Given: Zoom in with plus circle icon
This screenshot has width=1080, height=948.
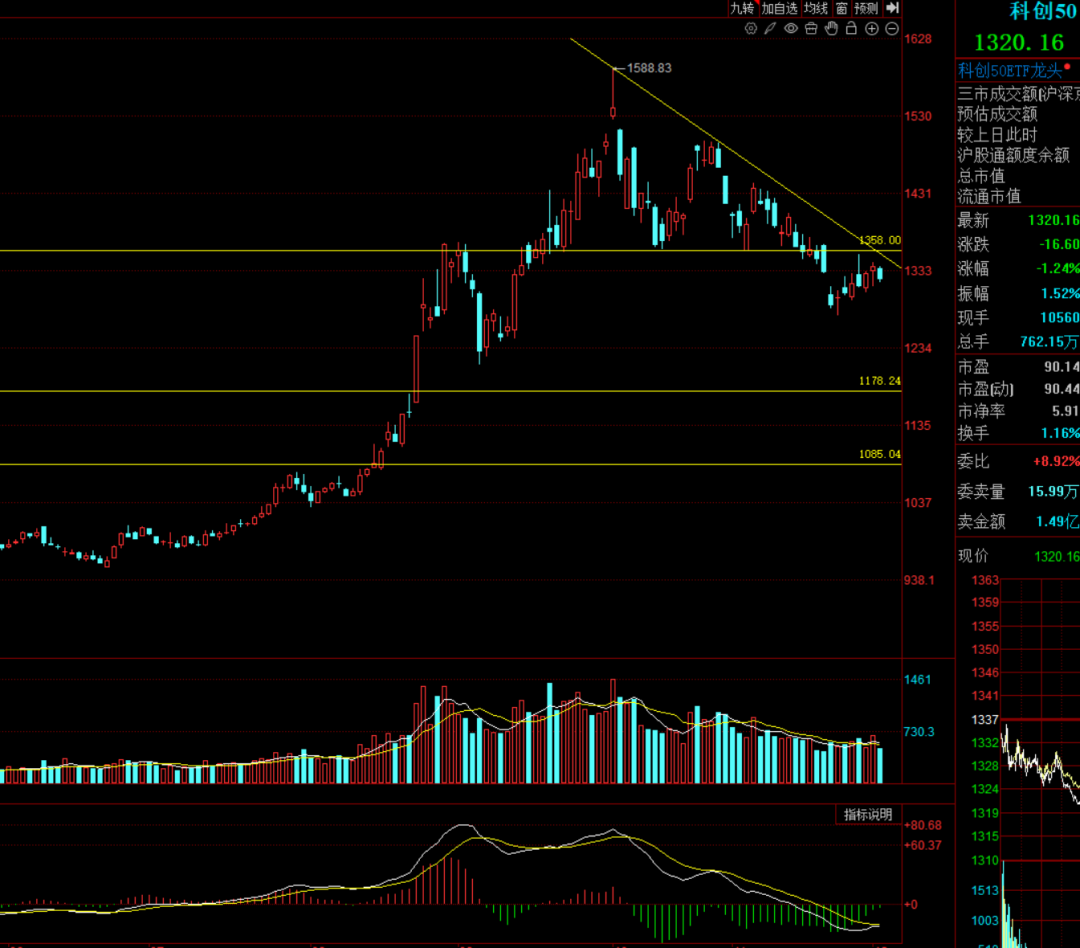Looking at the screenshot, I should click(871, 29).
